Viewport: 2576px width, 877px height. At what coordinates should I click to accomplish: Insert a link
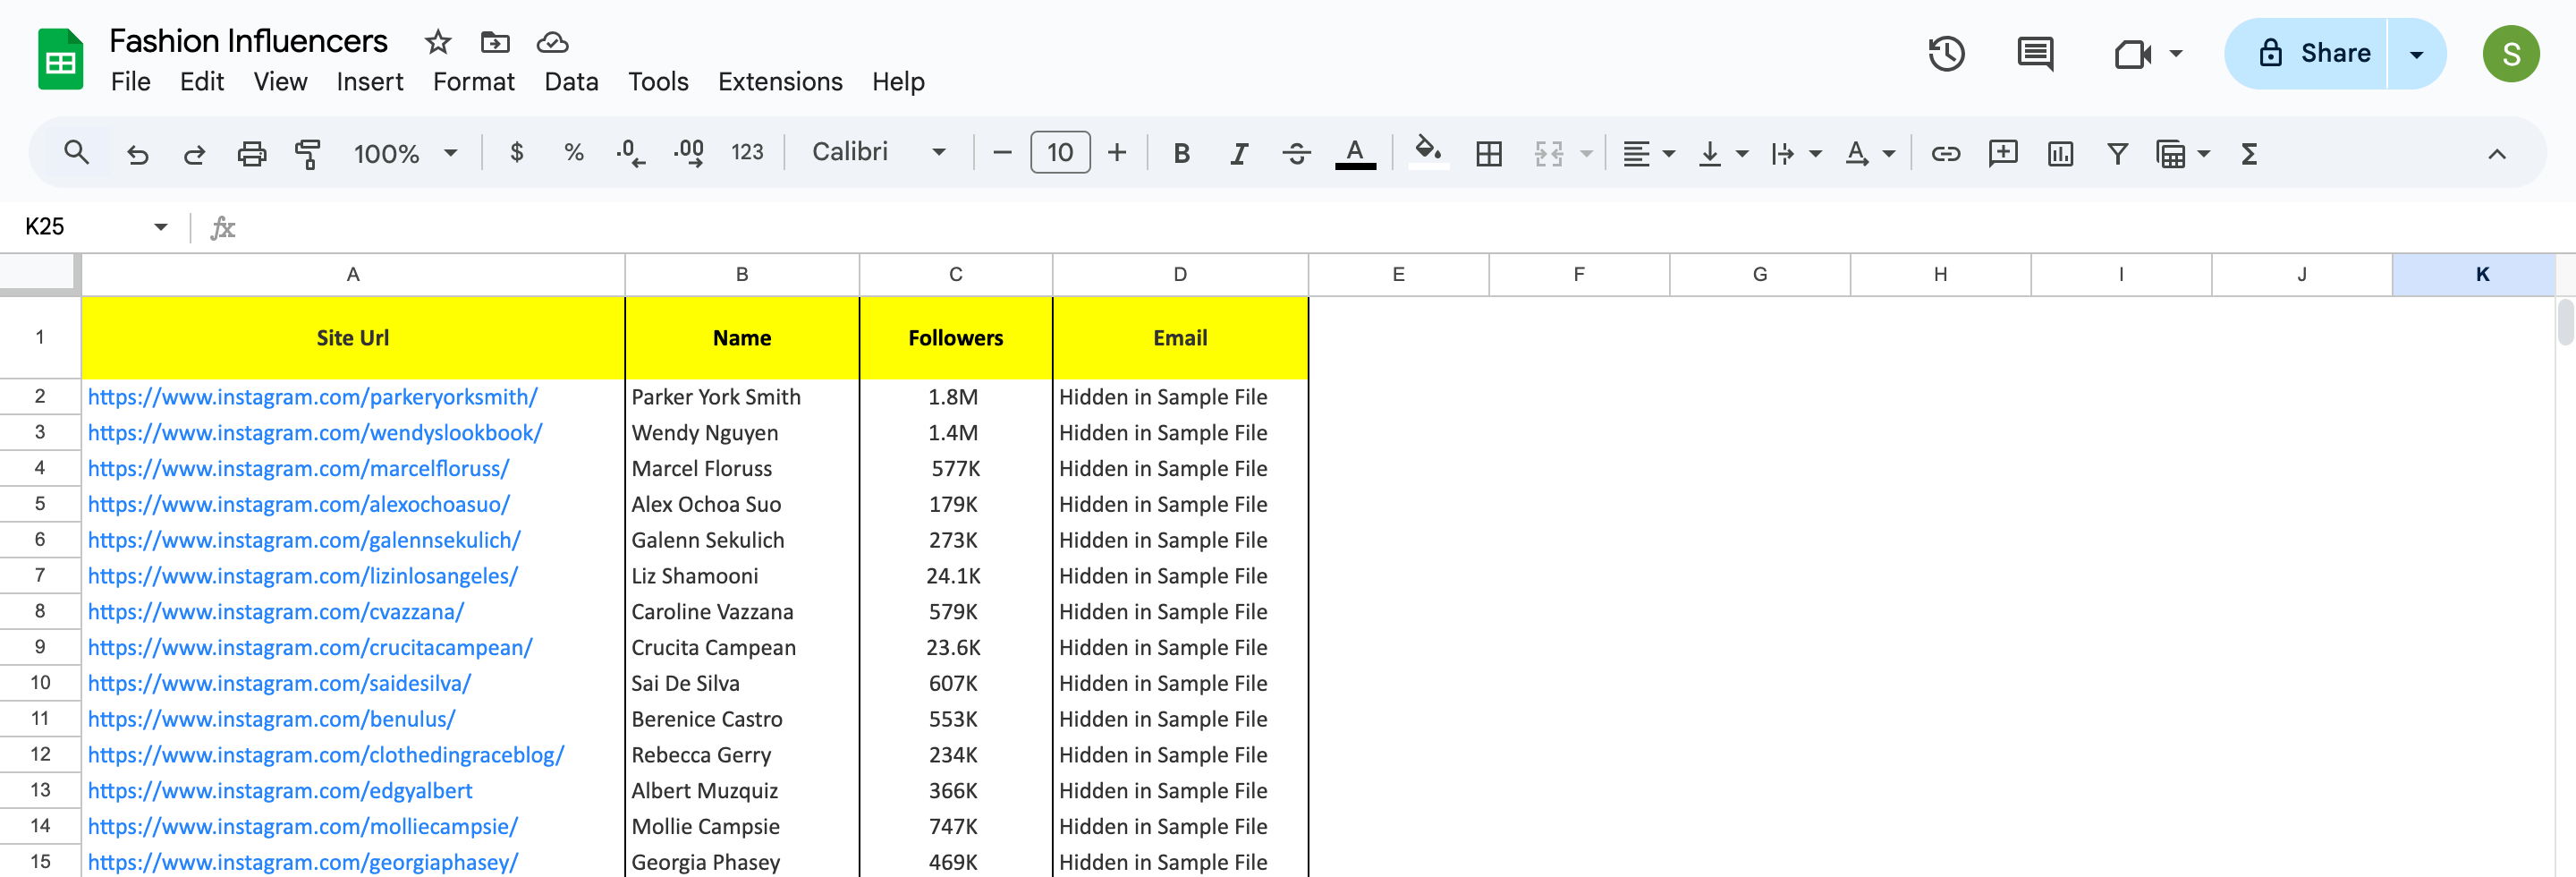1945,153
